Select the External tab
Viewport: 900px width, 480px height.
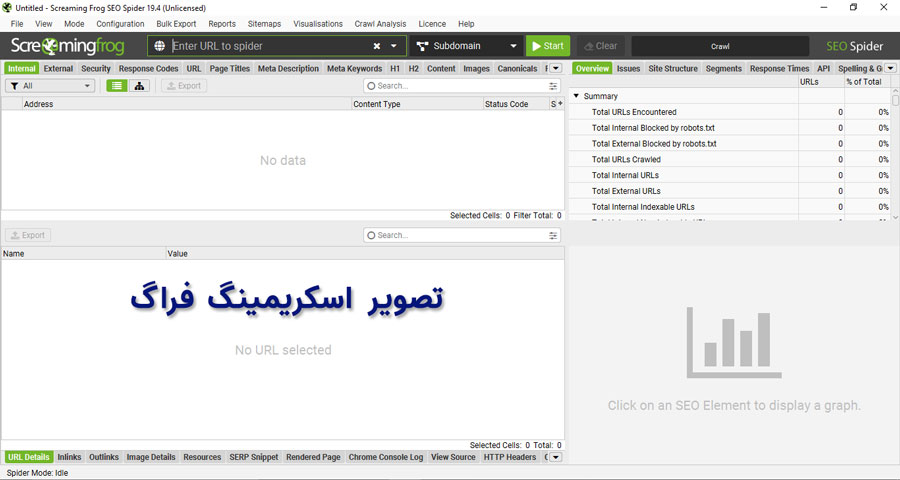[x=59, y=68]
